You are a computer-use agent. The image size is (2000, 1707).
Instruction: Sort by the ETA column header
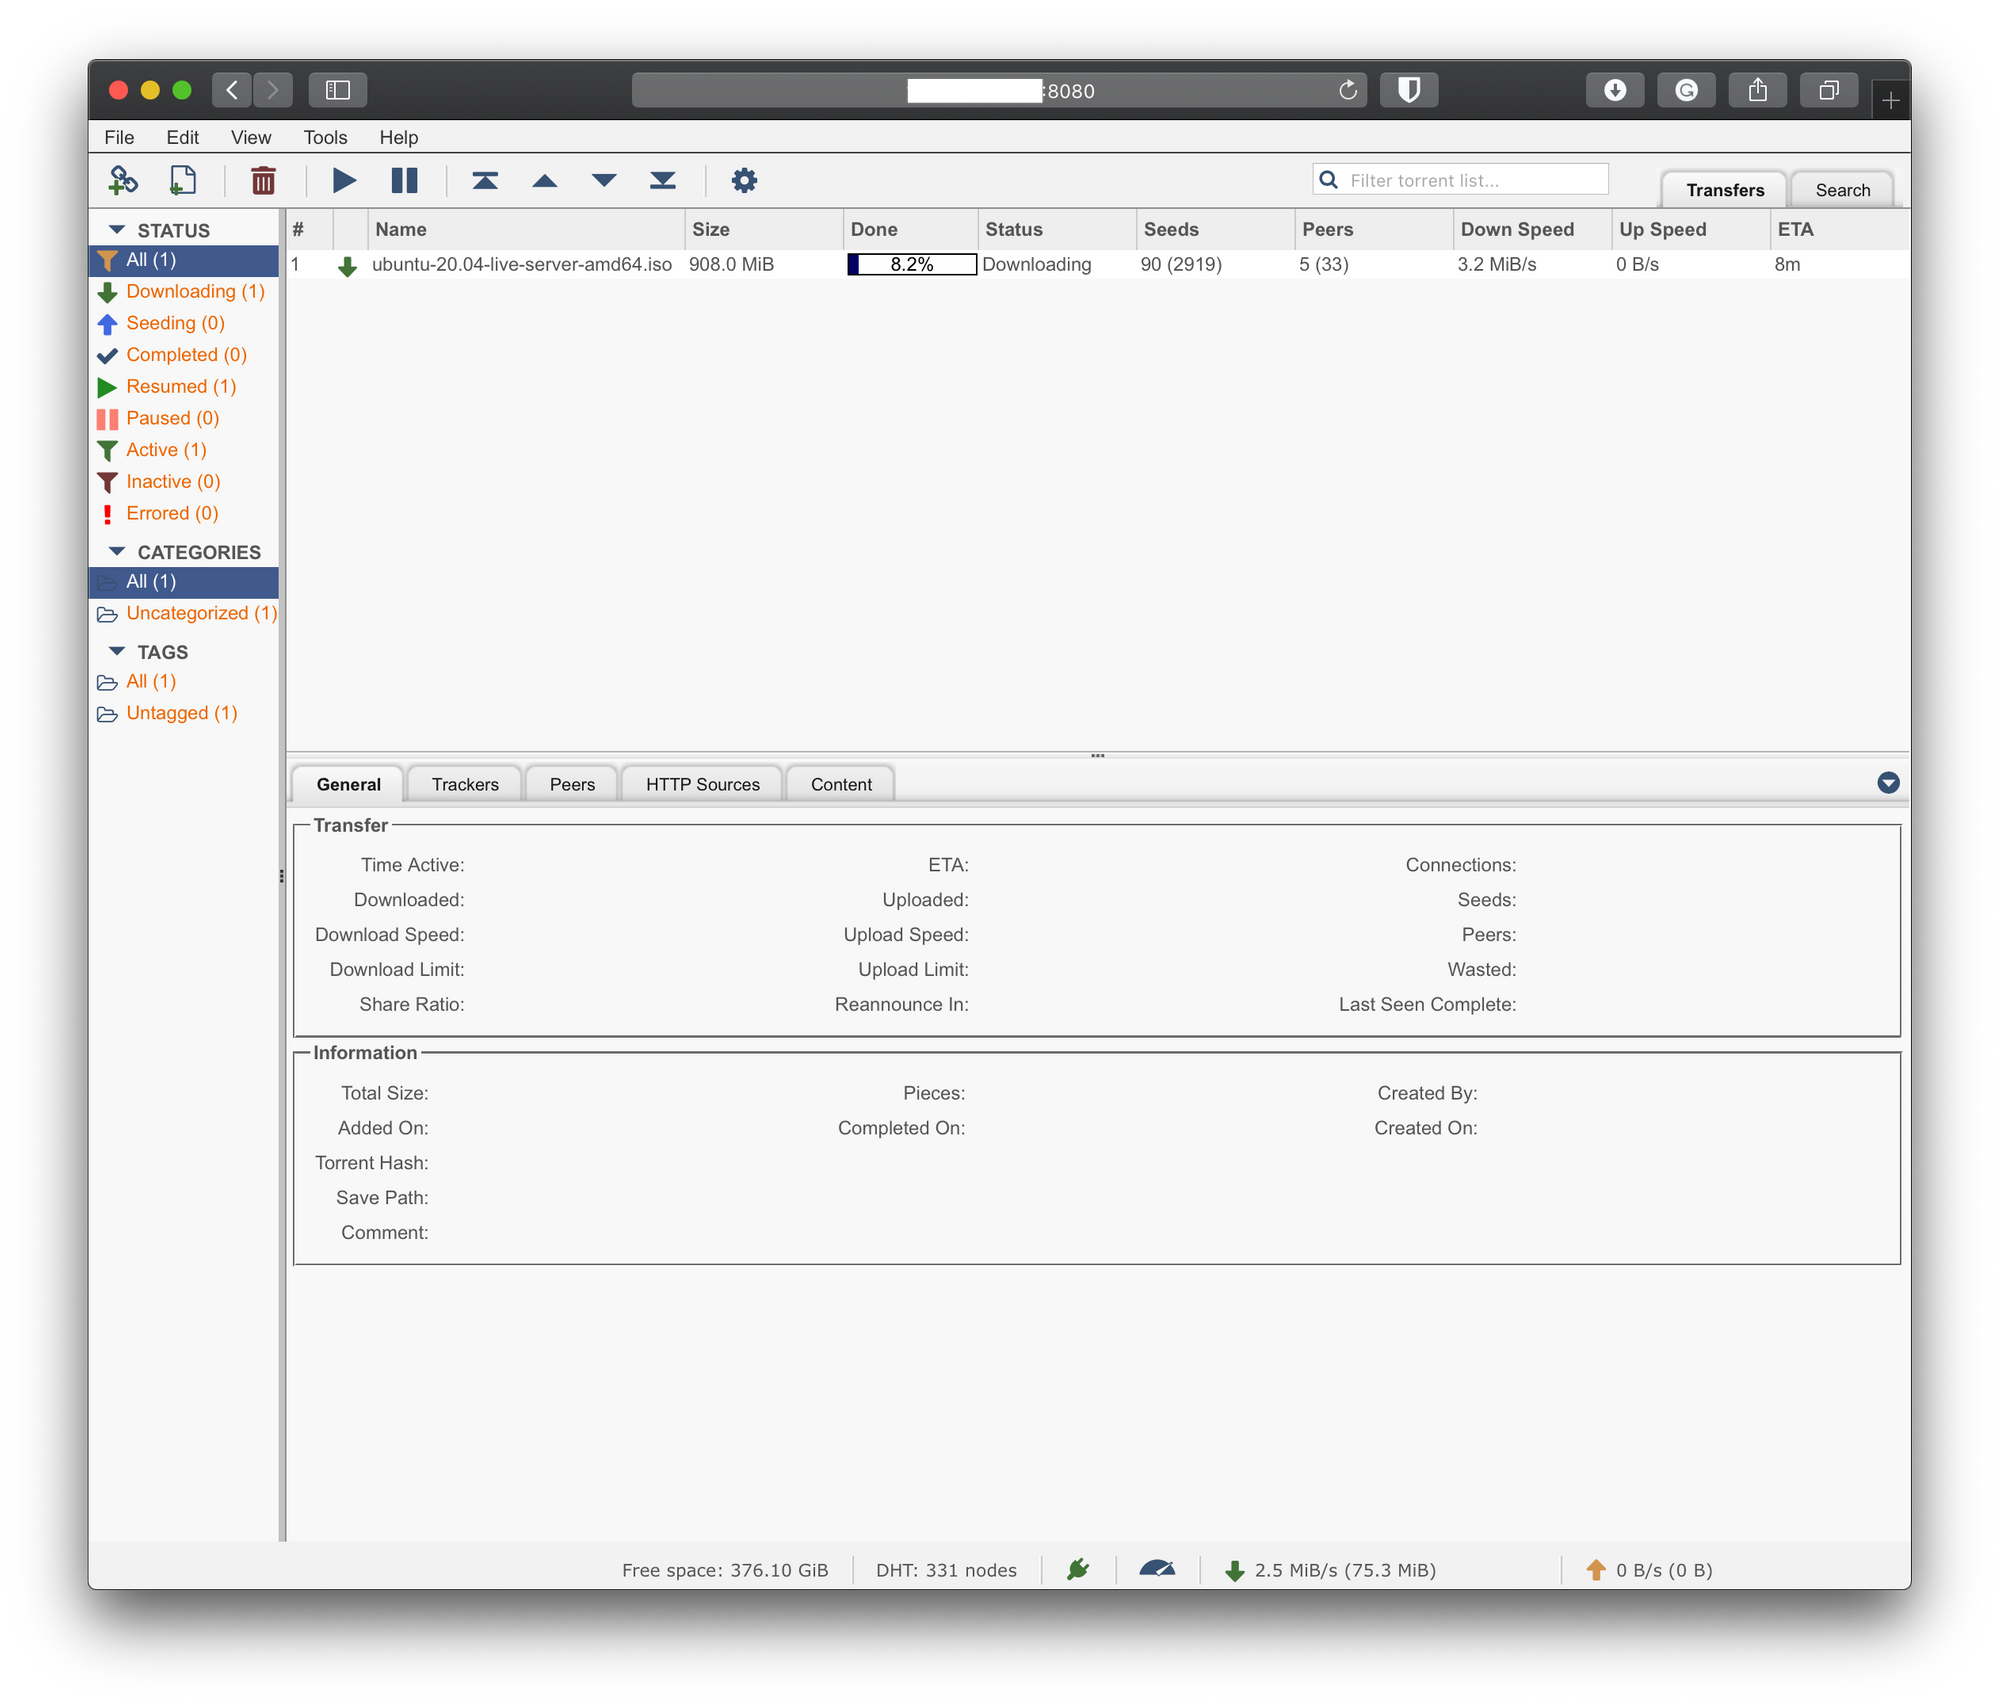(x=1839, y=230)
